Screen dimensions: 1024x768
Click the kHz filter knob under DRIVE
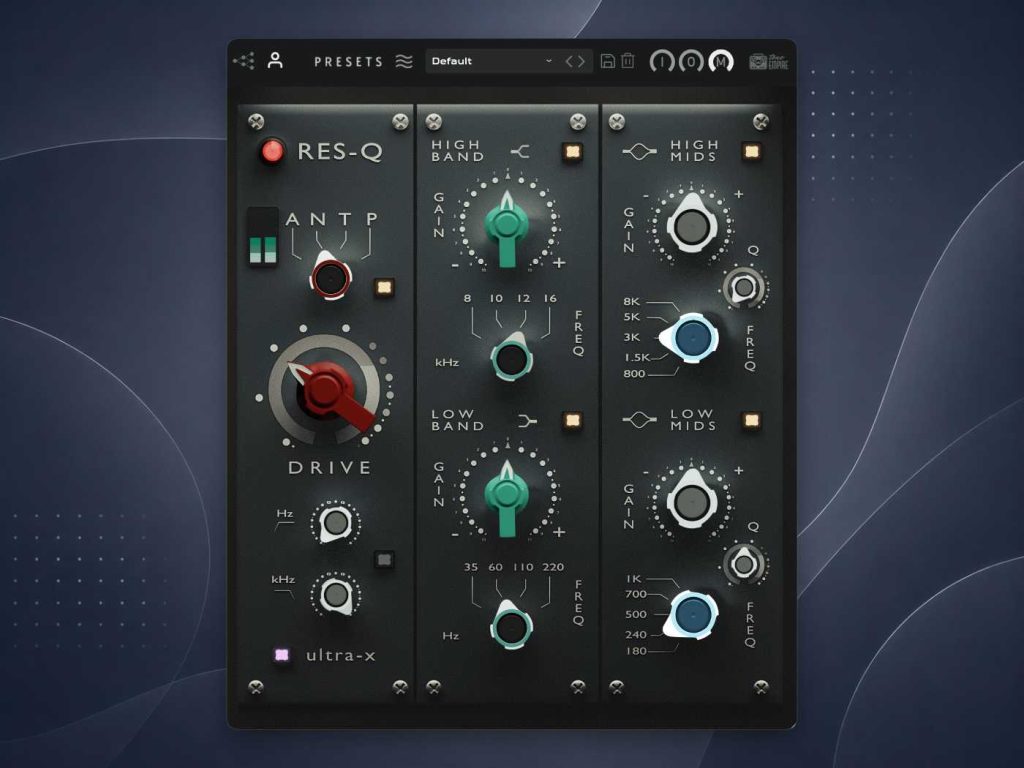click(x=336, y=594)
